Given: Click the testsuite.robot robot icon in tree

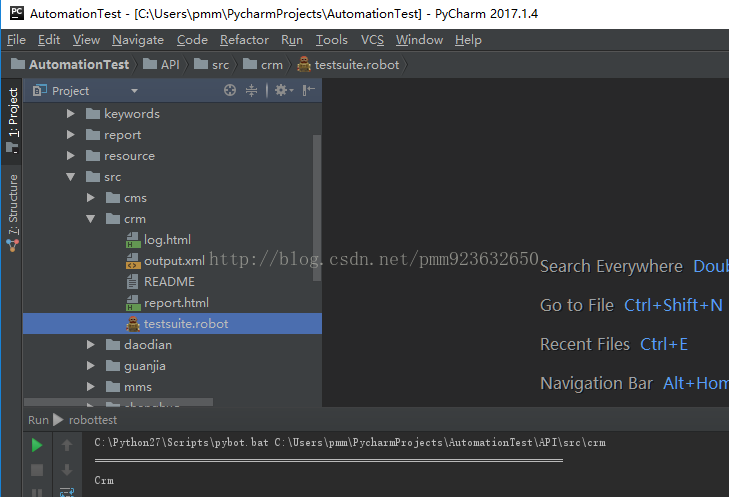Looking at the screenshot, I should (133, 324).
